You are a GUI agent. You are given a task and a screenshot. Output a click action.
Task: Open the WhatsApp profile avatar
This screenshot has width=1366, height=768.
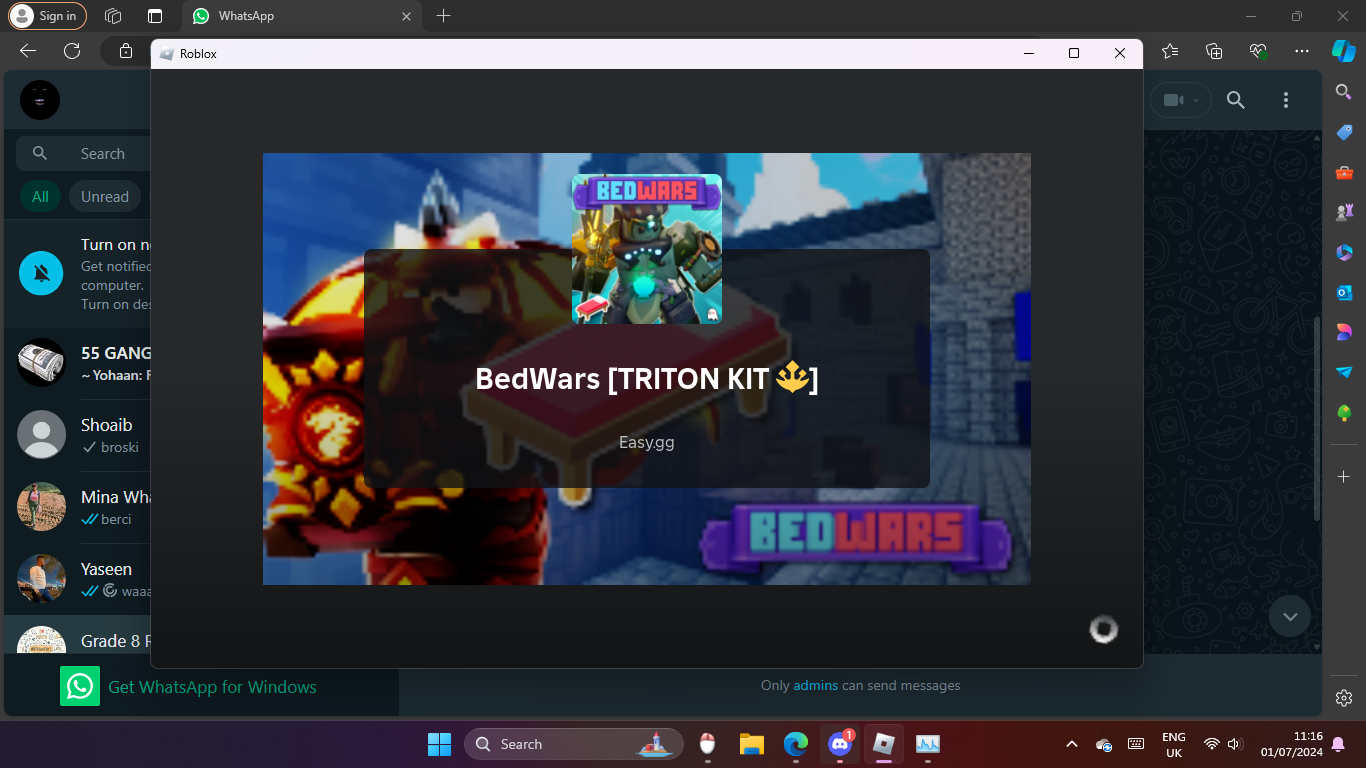coord(40,100)
